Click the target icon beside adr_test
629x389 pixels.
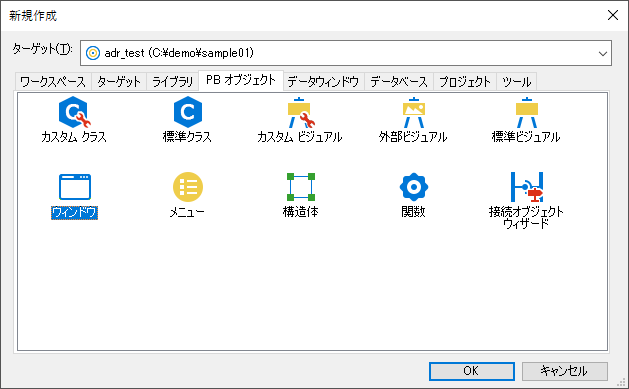pos(93,53)
